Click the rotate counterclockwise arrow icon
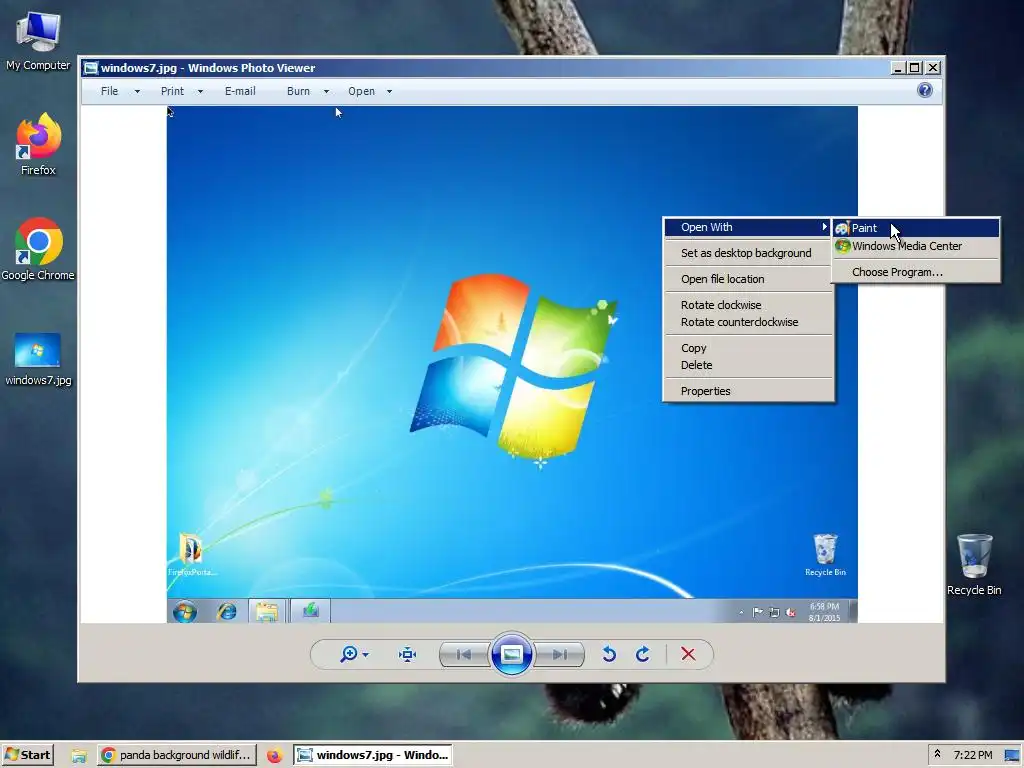 [x=609, y=654]
